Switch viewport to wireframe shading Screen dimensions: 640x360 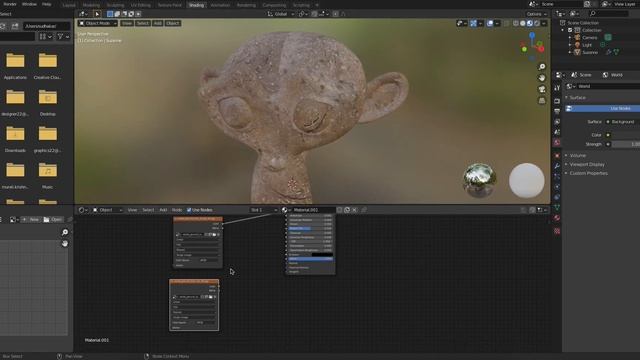pos(516,23)
